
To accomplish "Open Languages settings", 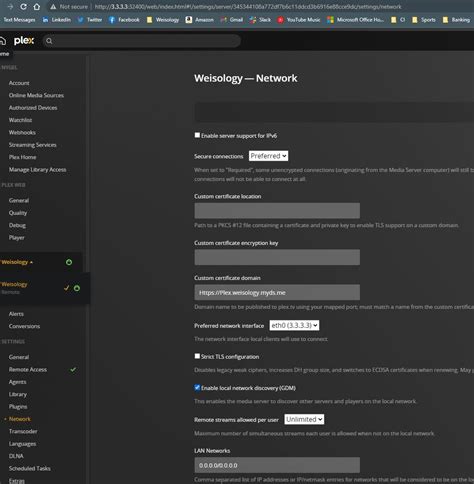I will [22, 444].
